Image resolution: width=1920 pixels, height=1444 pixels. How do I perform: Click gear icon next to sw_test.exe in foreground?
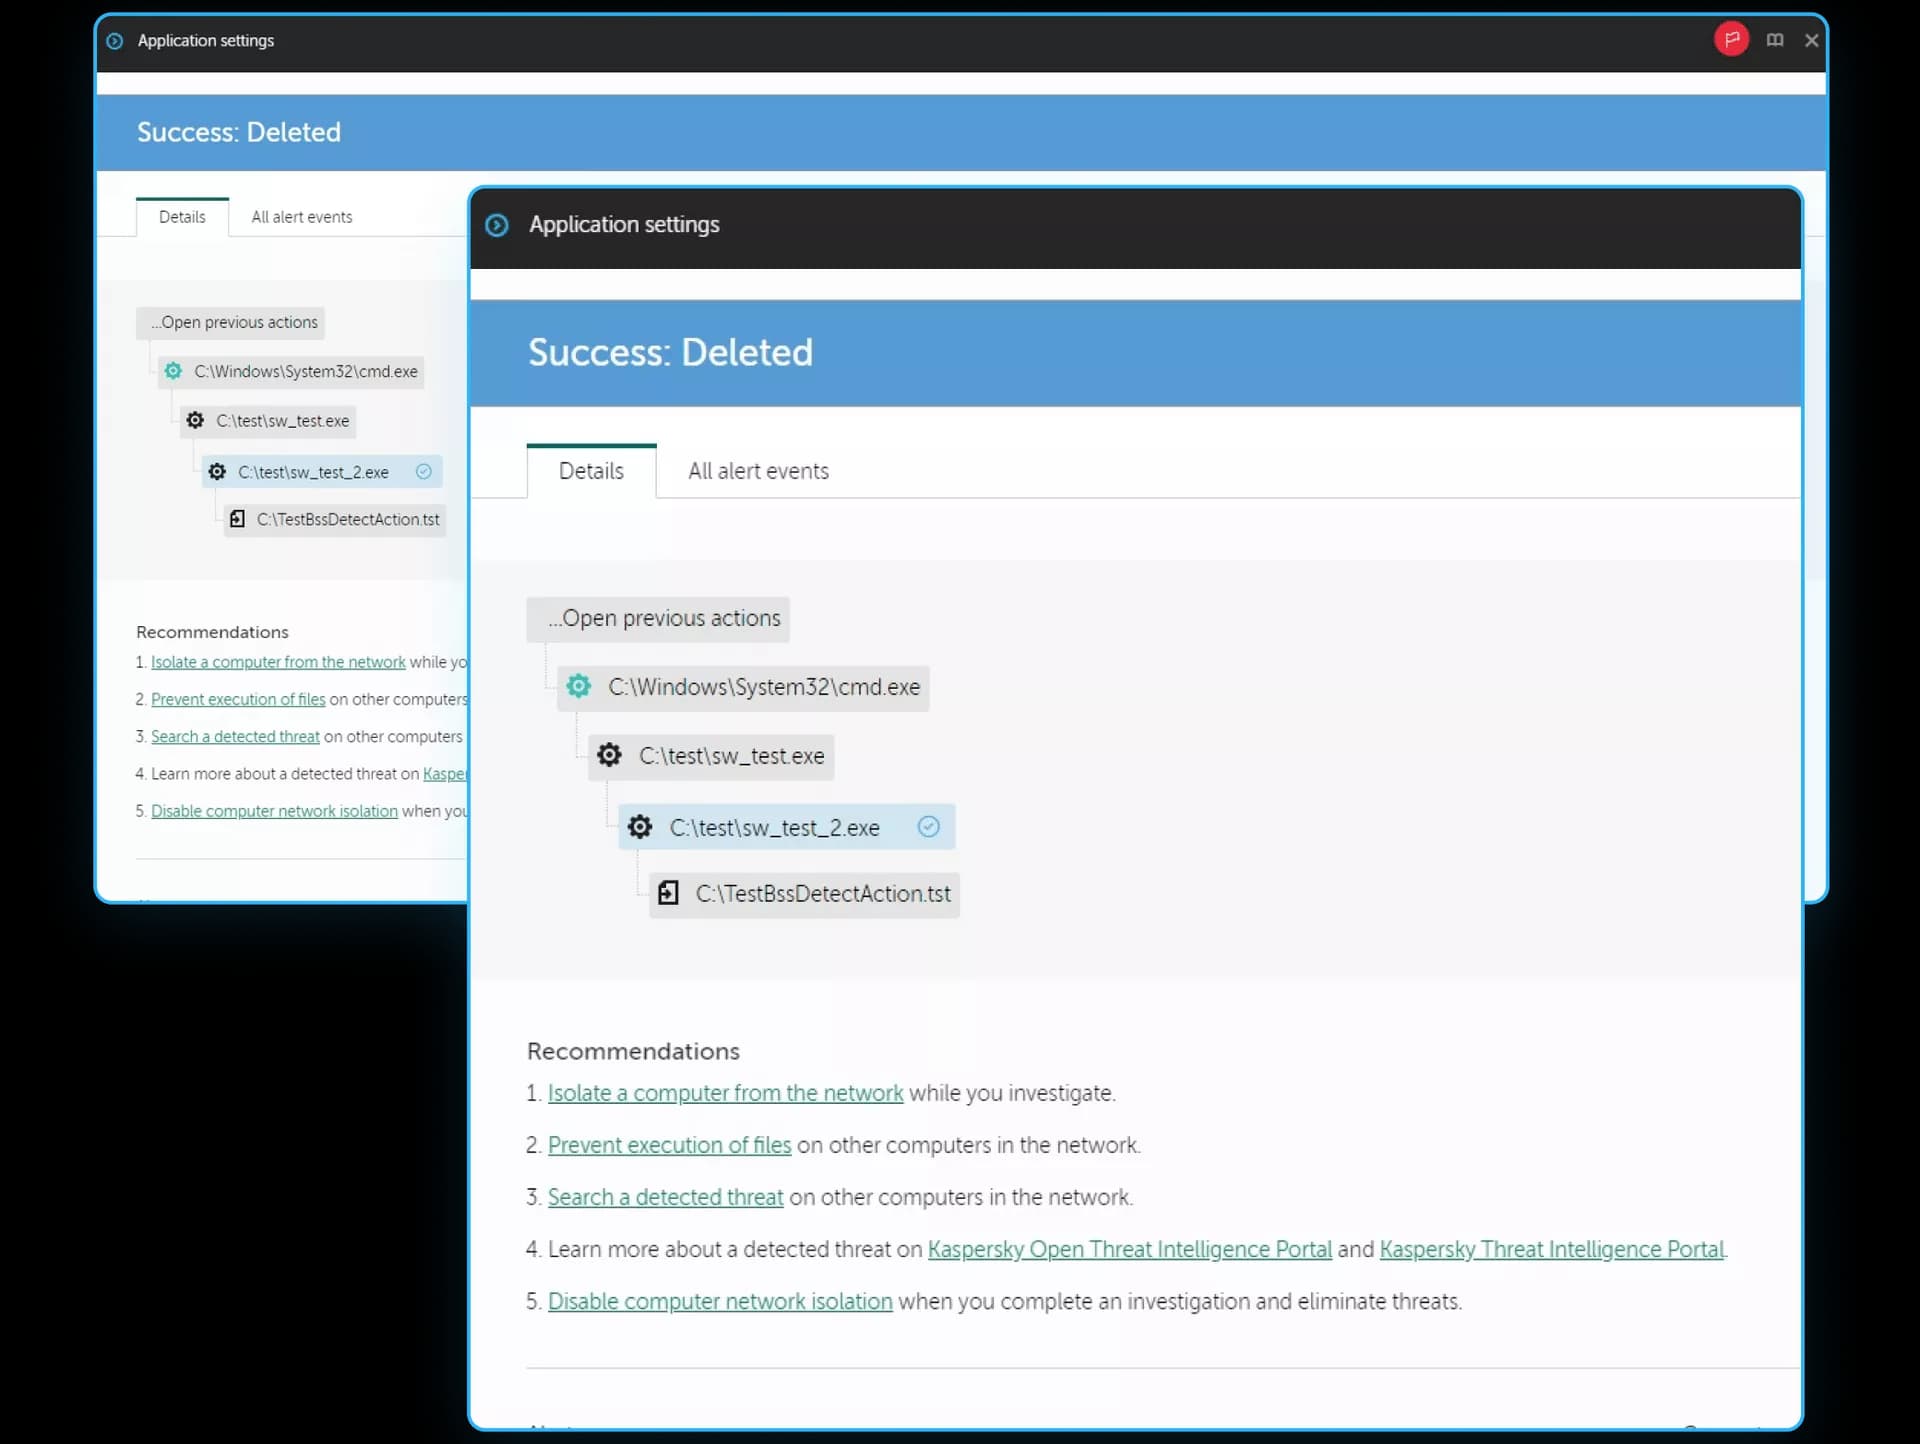click(609, 755)
